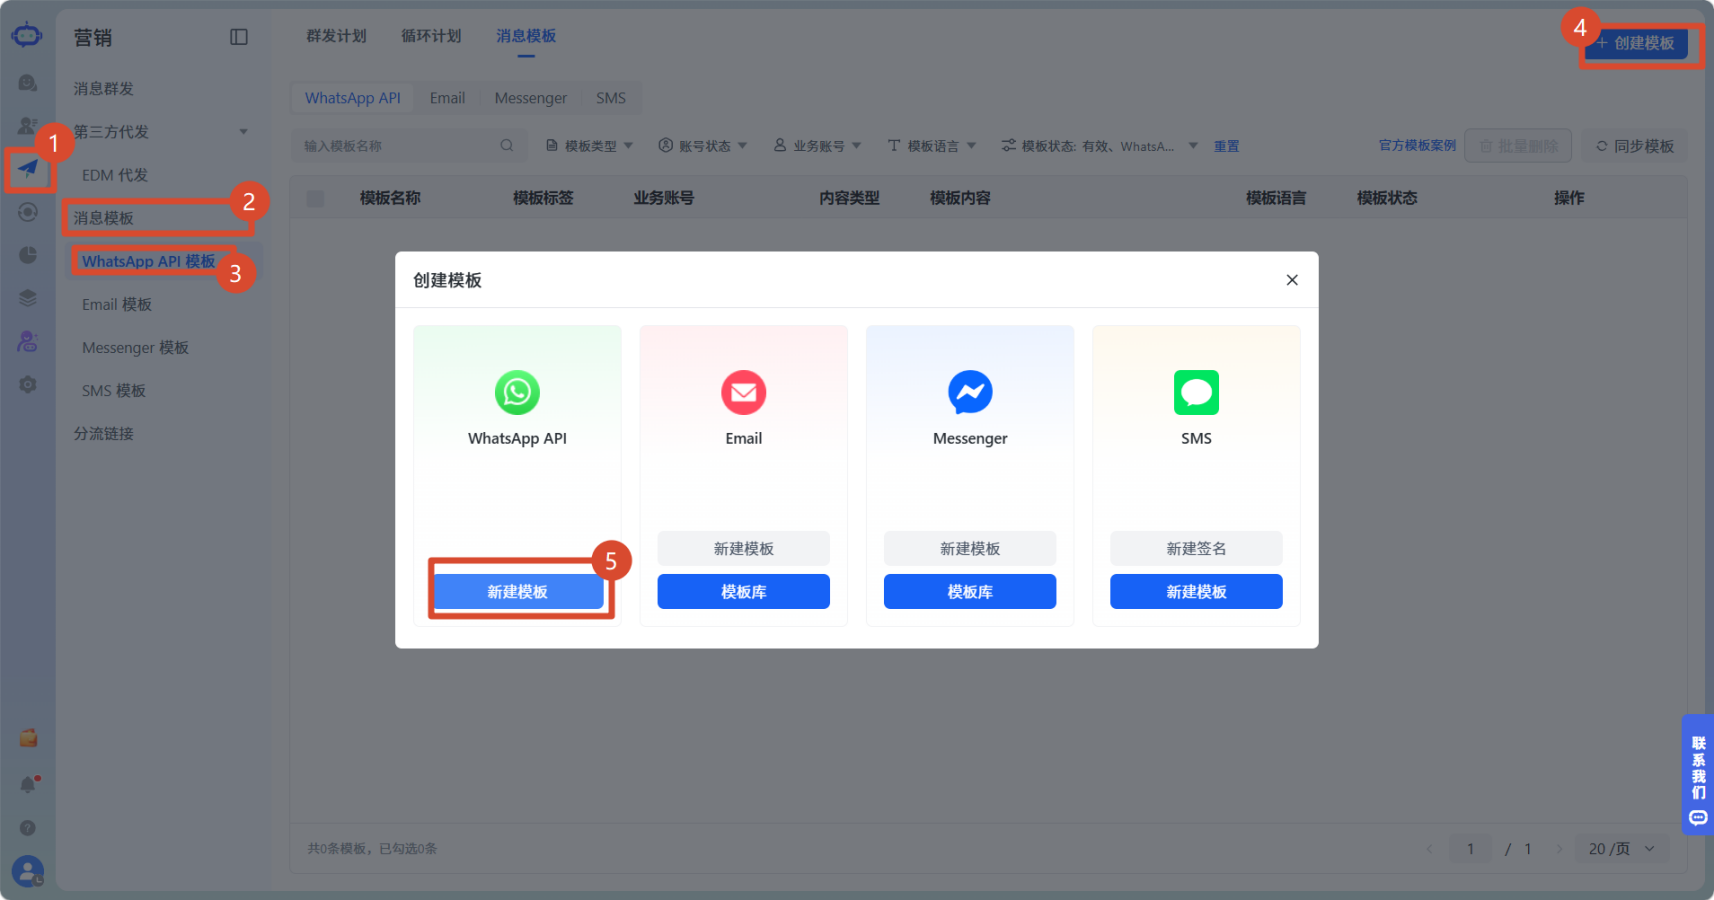This screenshot has width=1714, height=900.
Task: Click the green SMS icon in the dialog
Action: click(1196, 392)
